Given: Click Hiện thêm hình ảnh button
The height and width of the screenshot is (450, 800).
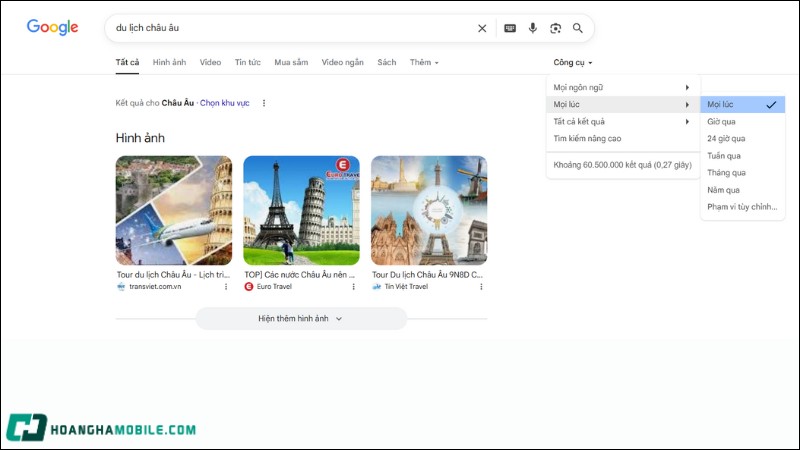Looking at the screenshot, I should point(301,318).
